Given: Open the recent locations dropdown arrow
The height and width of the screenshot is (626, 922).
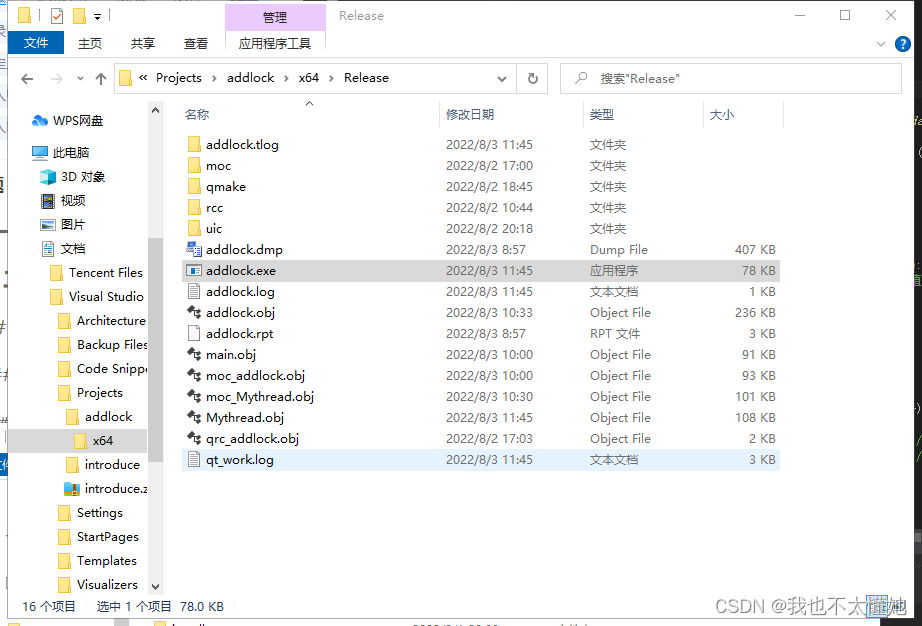Looking at the screenshot, I should [x=81, y=79].
